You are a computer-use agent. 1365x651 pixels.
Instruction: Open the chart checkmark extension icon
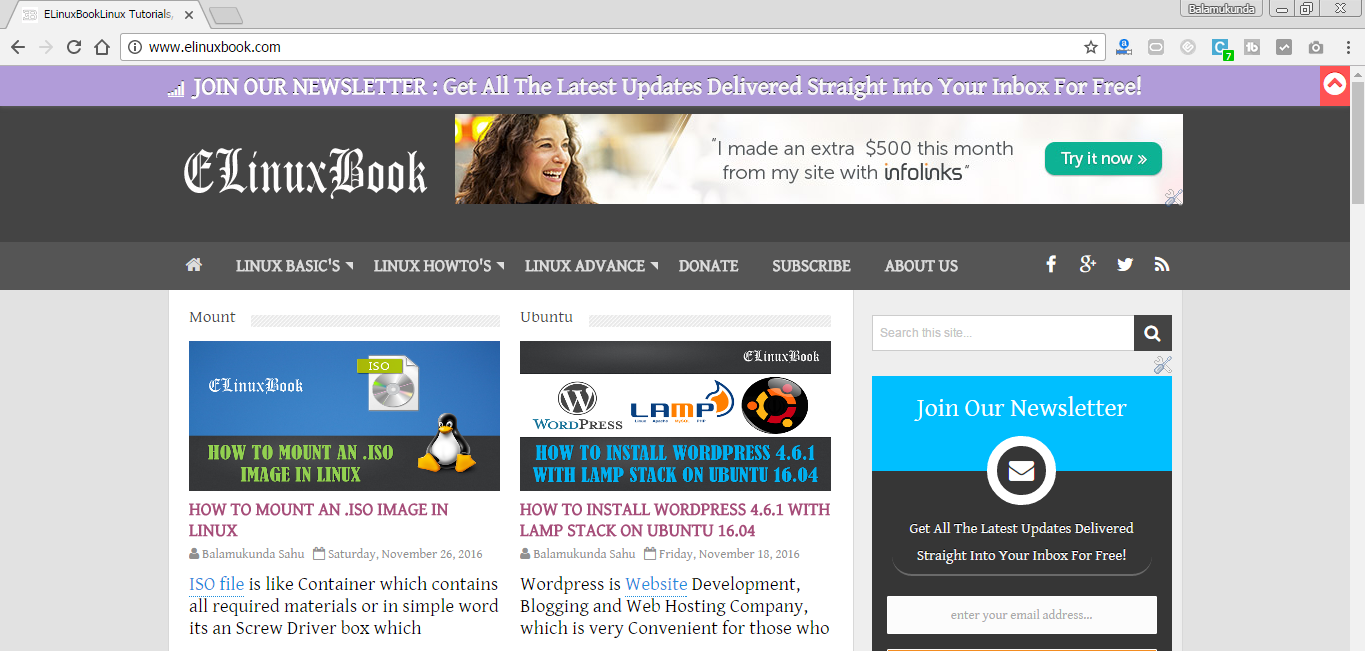click(1284, 47)
